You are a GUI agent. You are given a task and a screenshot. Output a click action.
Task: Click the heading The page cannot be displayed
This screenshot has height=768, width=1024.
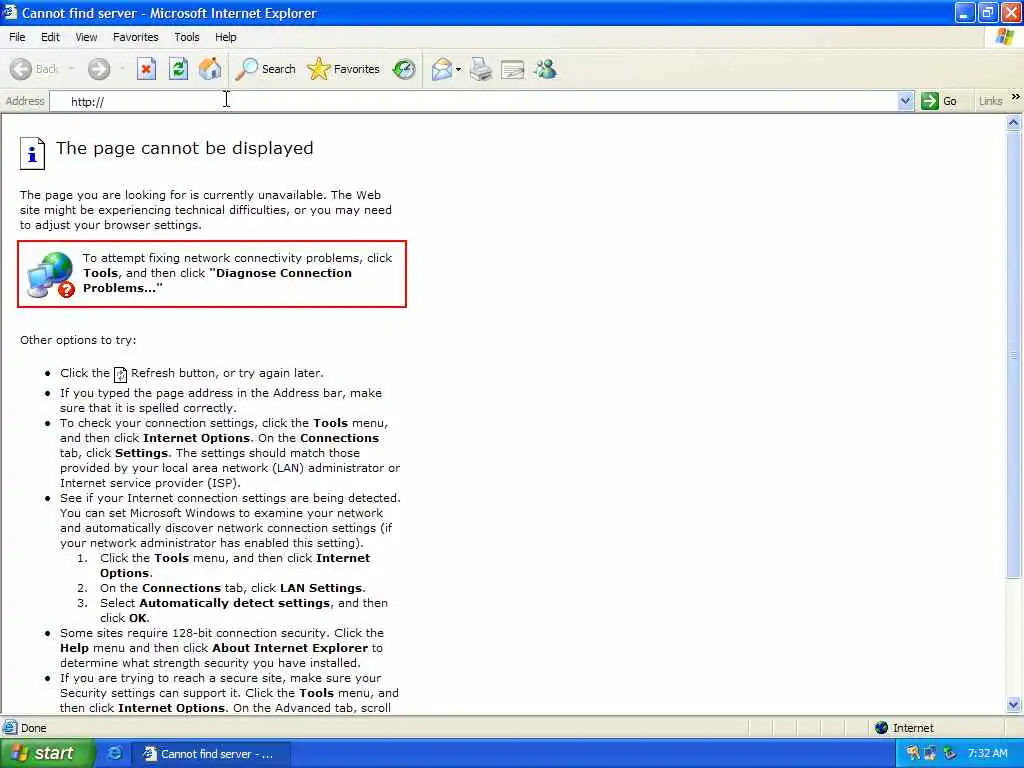[x=184, y=148]
